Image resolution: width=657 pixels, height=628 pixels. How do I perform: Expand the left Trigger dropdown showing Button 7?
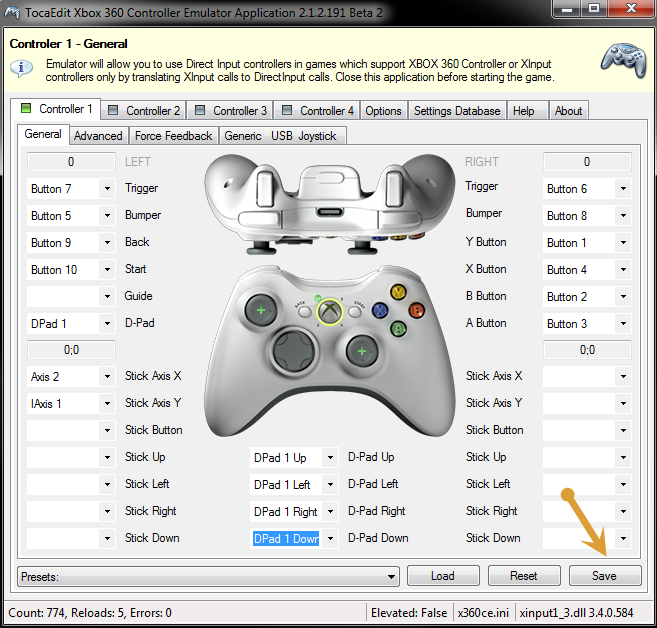click(x=107, y=189)
